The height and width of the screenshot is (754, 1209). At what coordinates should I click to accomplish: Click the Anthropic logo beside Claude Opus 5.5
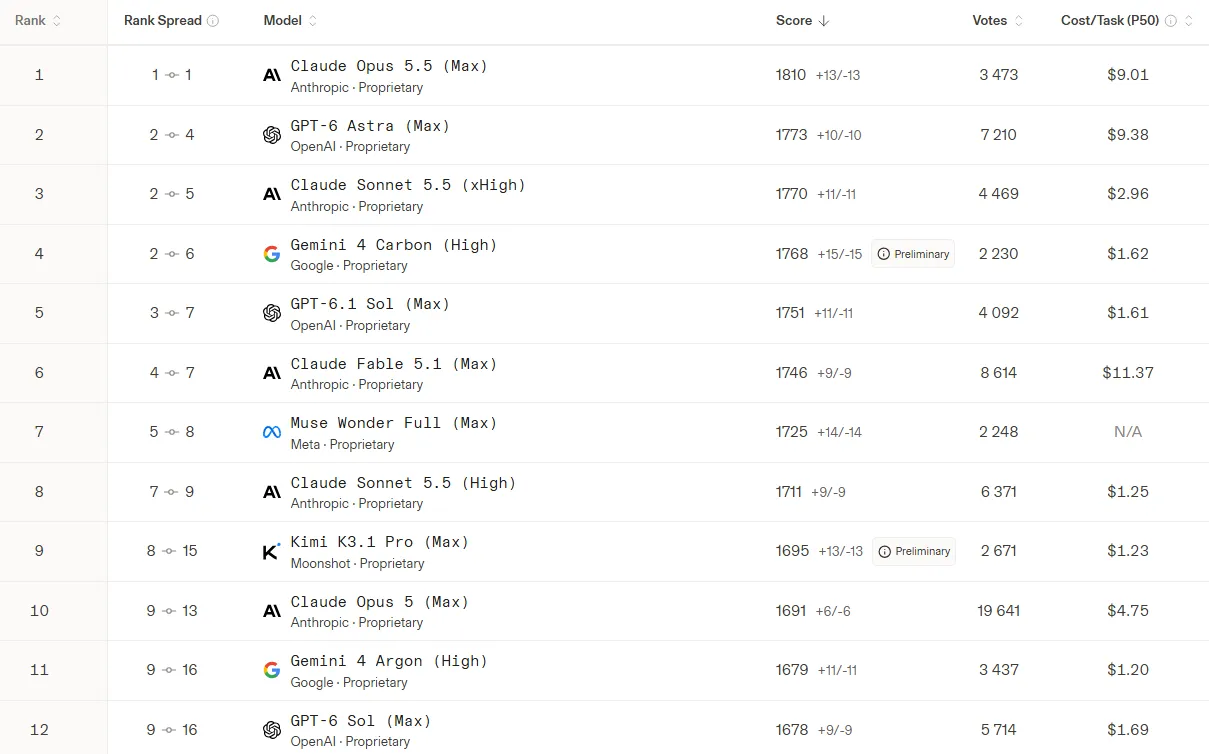(x=271, y=75)
